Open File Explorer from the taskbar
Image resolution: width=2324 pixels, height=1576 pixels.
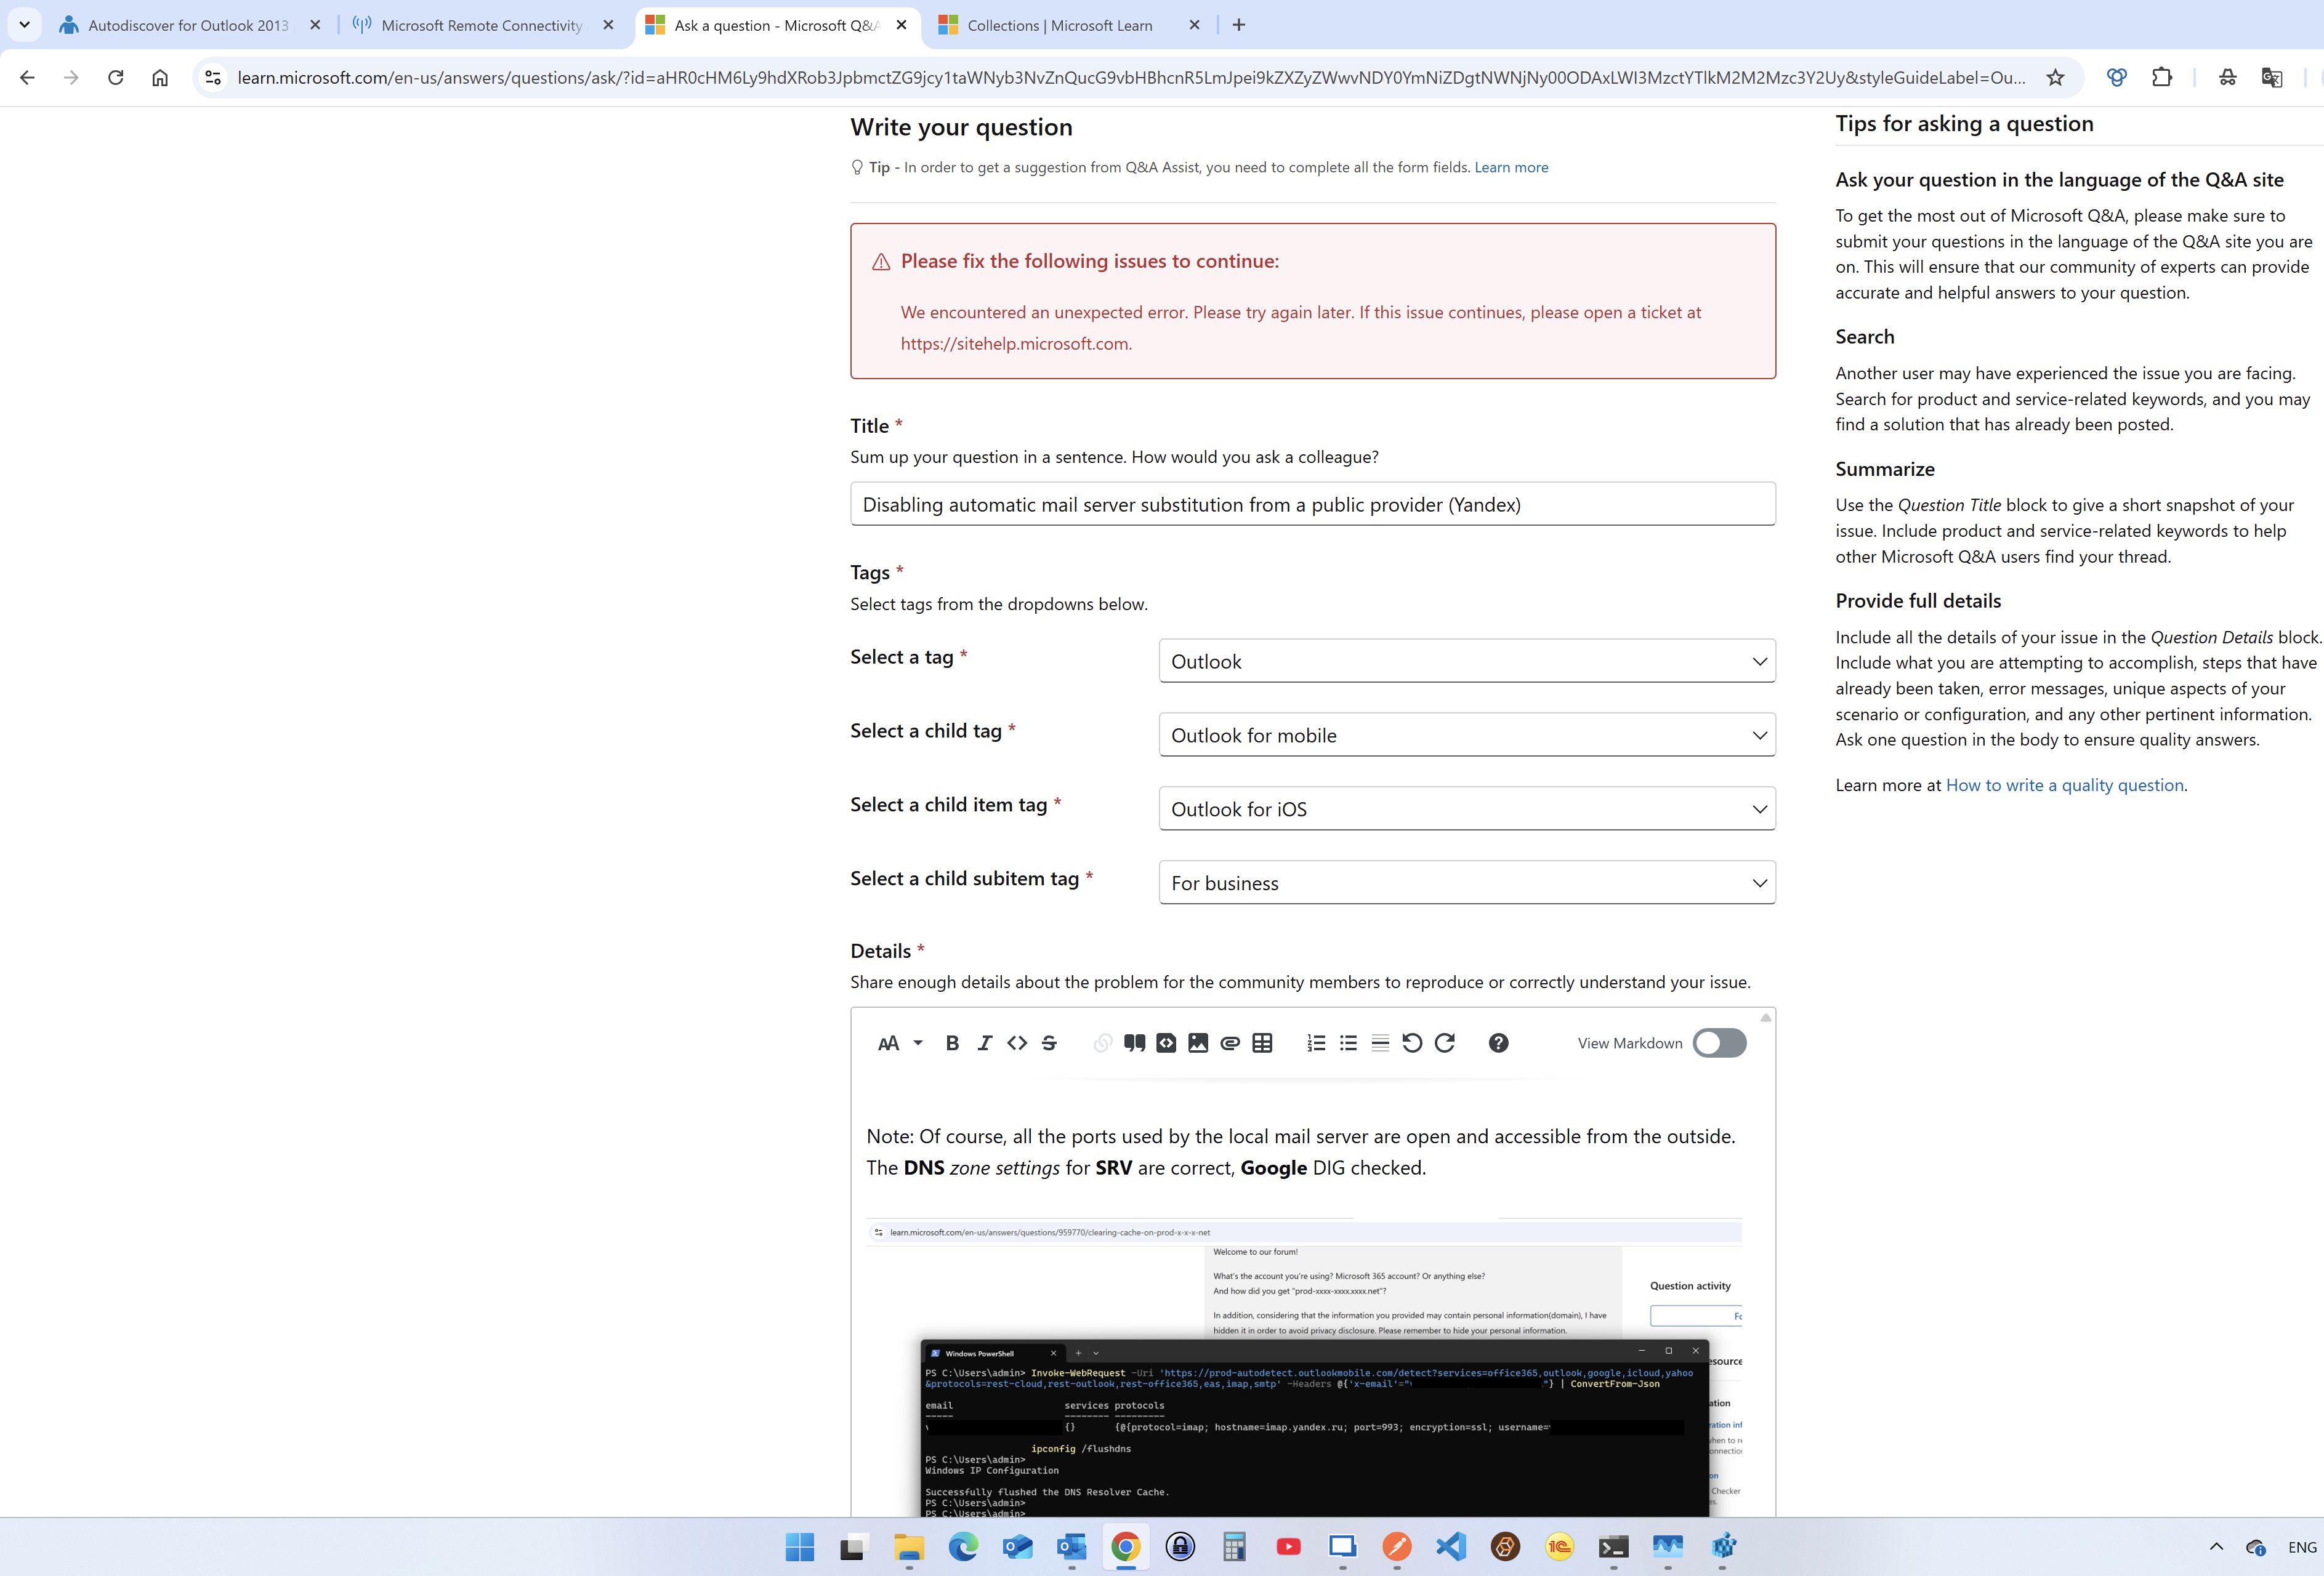908,1547
